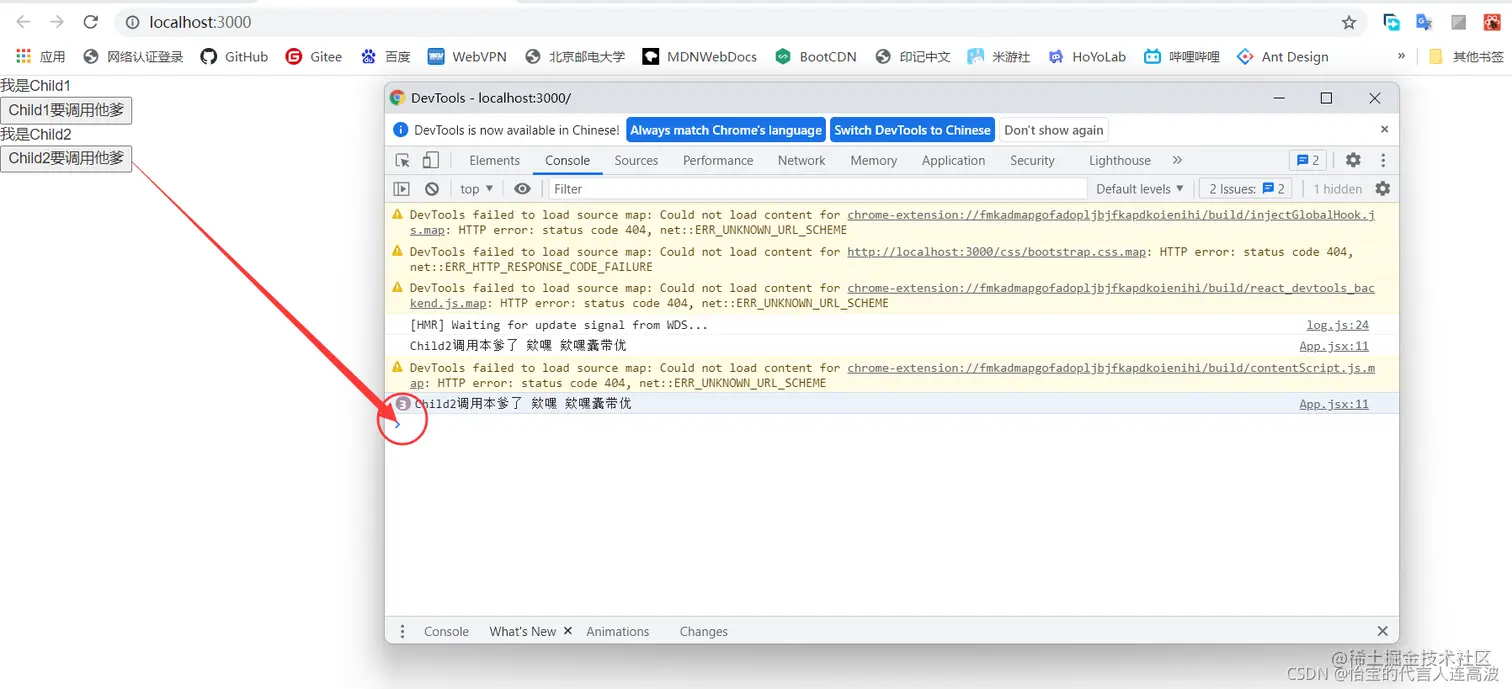Dismiss the DevTools language info bar
The image size is (1512, 689).
tap(1384, 129)
